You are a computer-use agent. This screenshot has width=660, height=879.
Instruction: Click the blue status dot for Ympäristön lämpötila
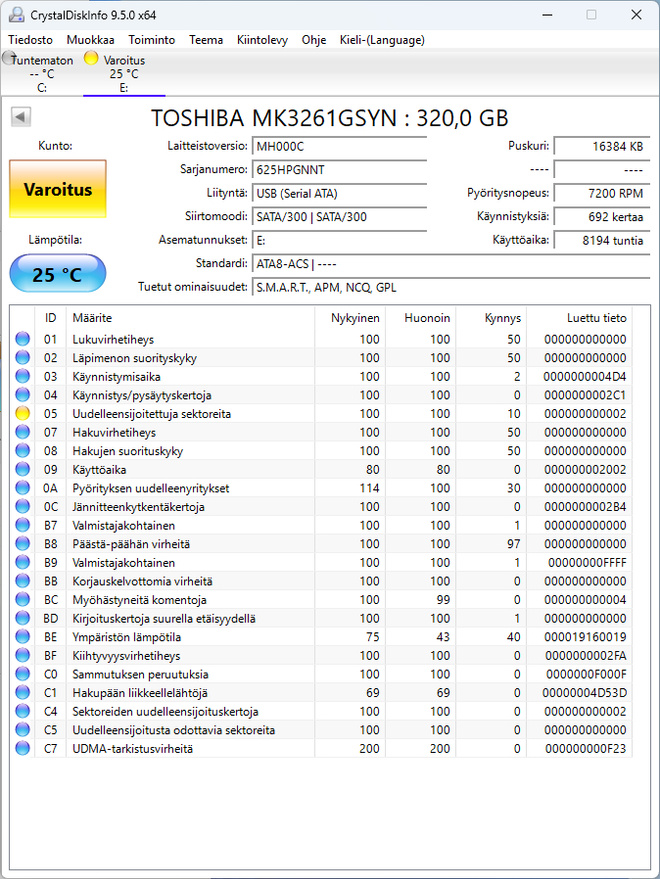point(22,637)
